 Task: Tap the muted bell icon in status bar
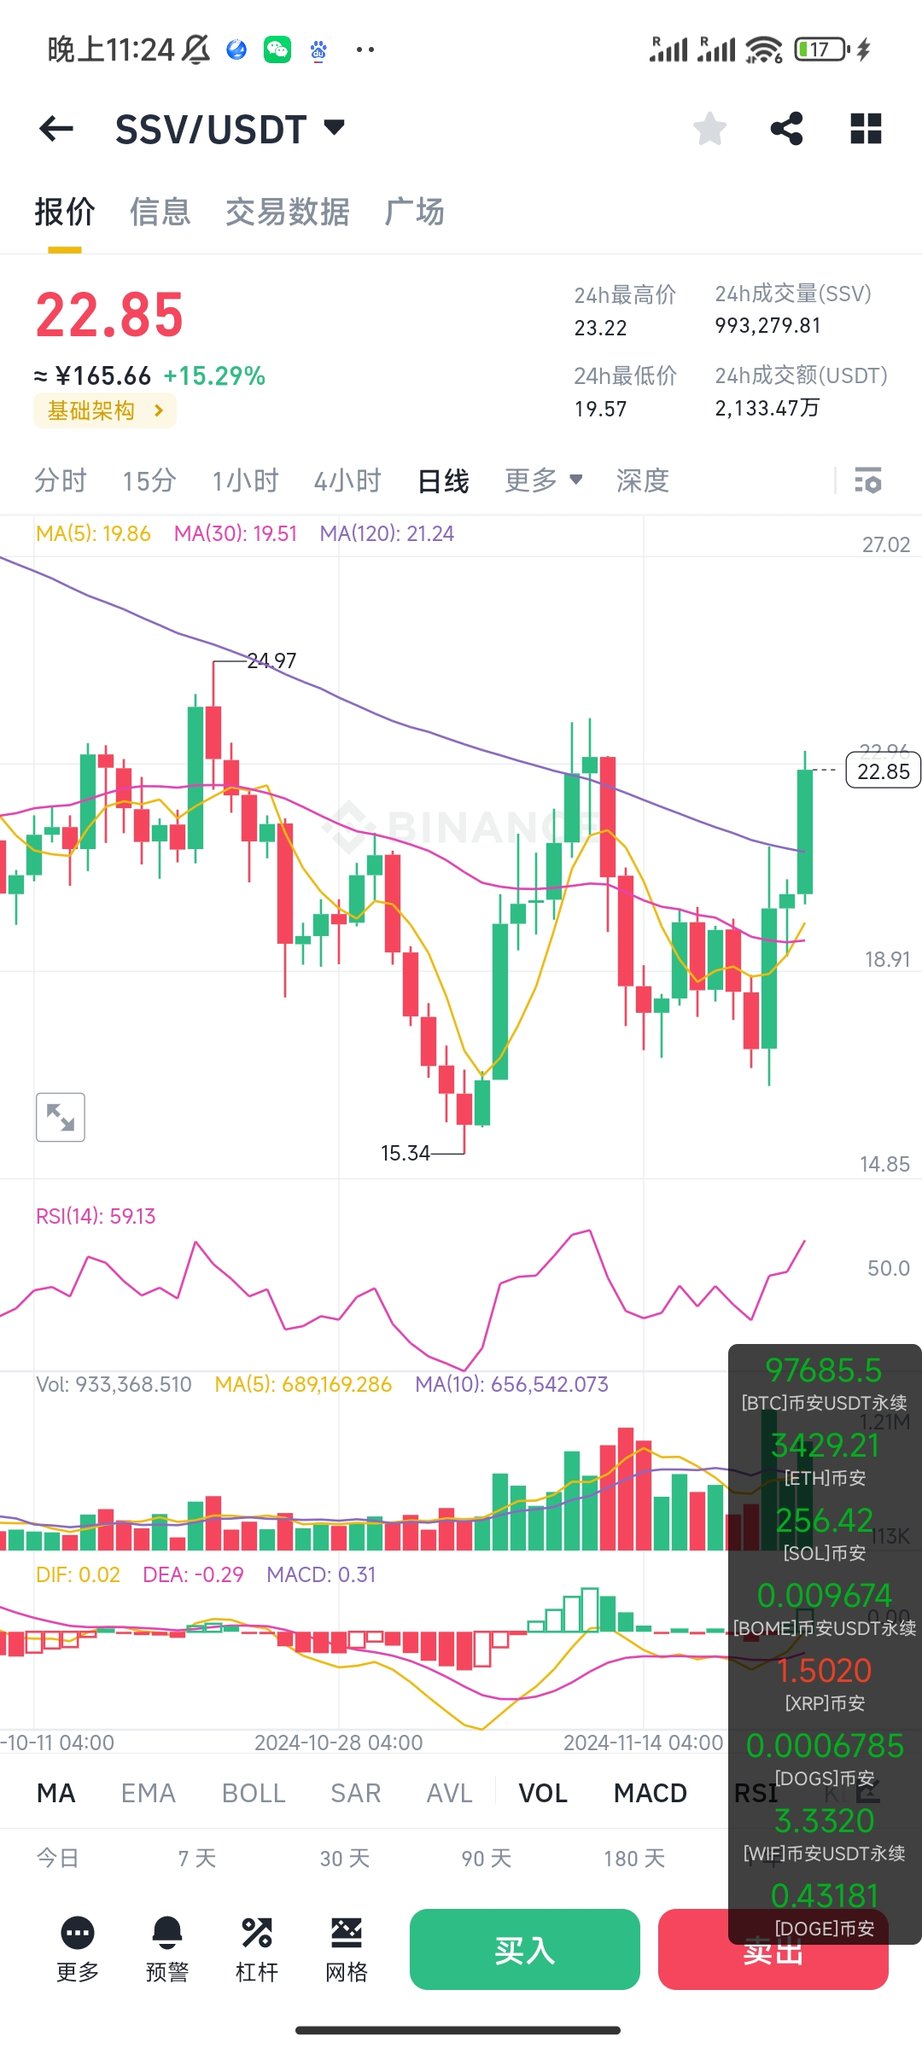point(197,49)
